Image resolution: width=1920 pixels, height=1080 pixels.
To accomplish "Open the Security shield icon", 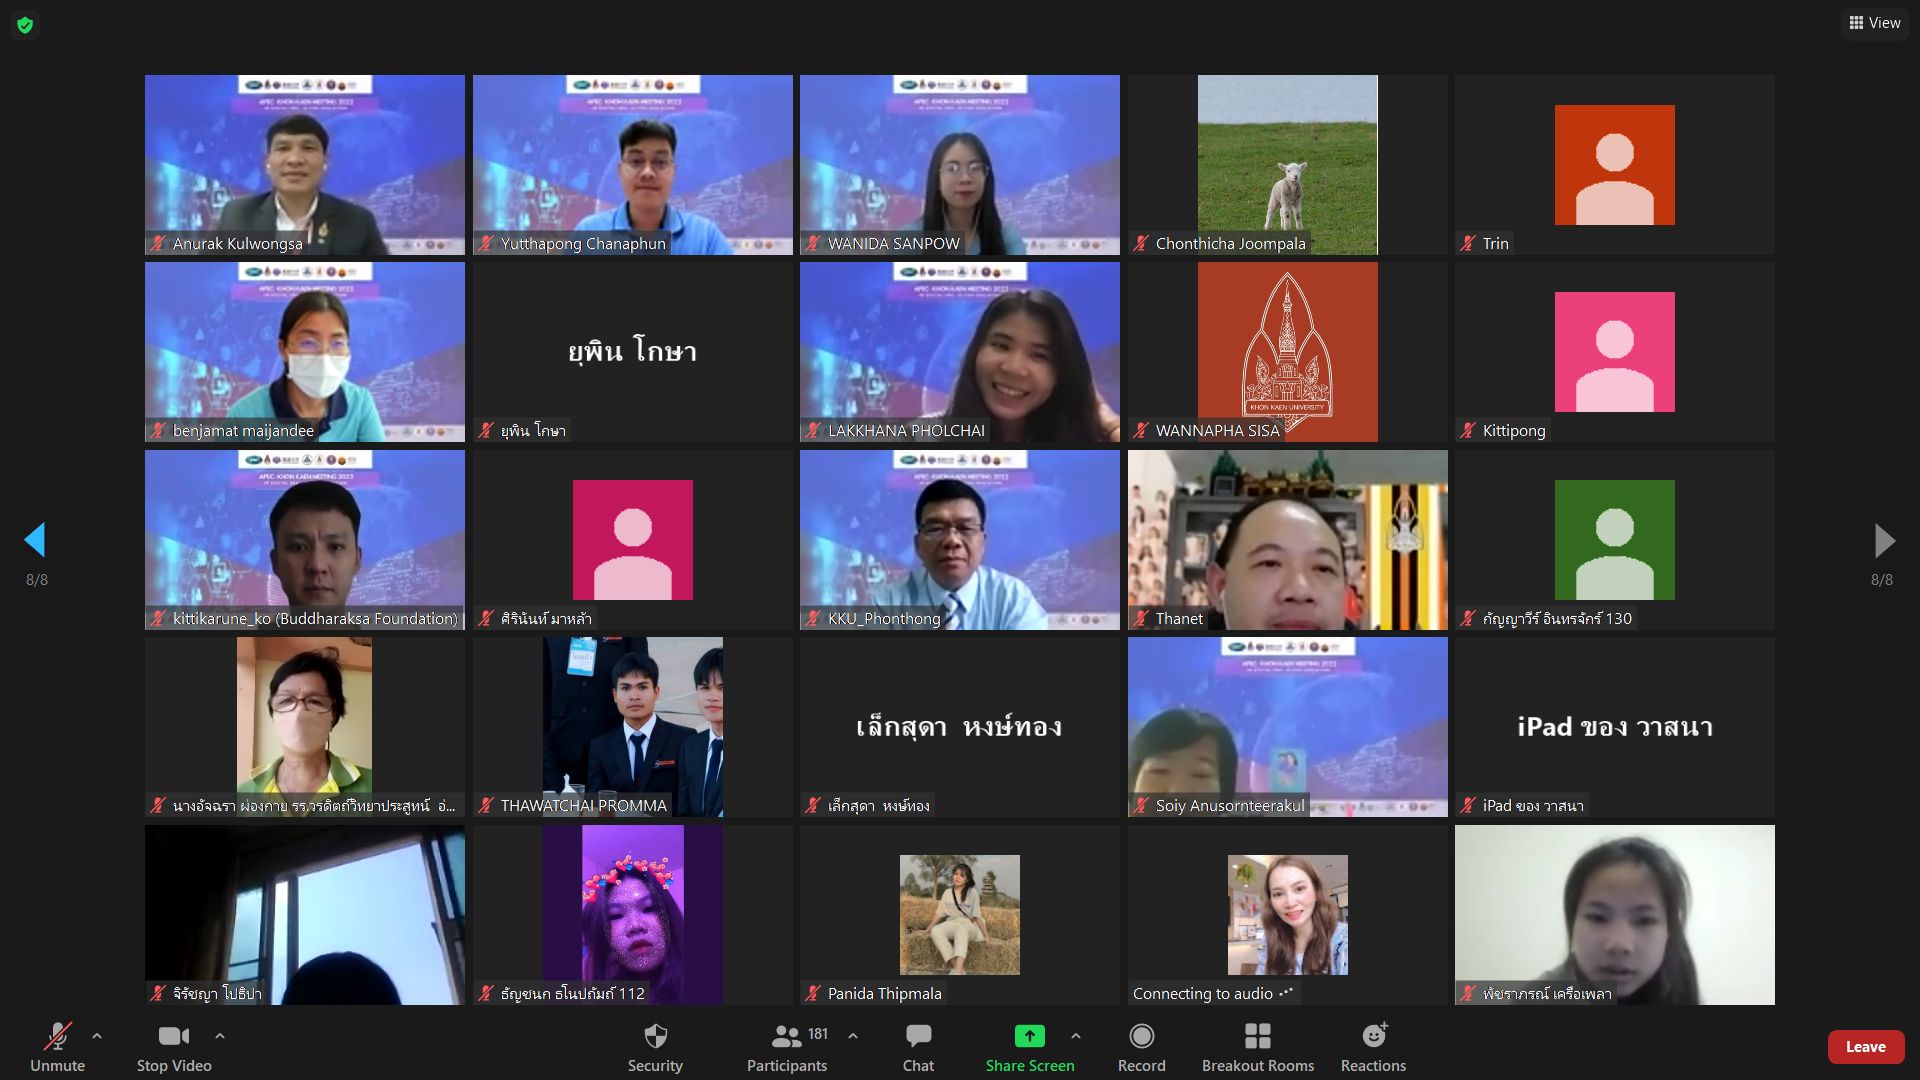I will click(655, 1037).
